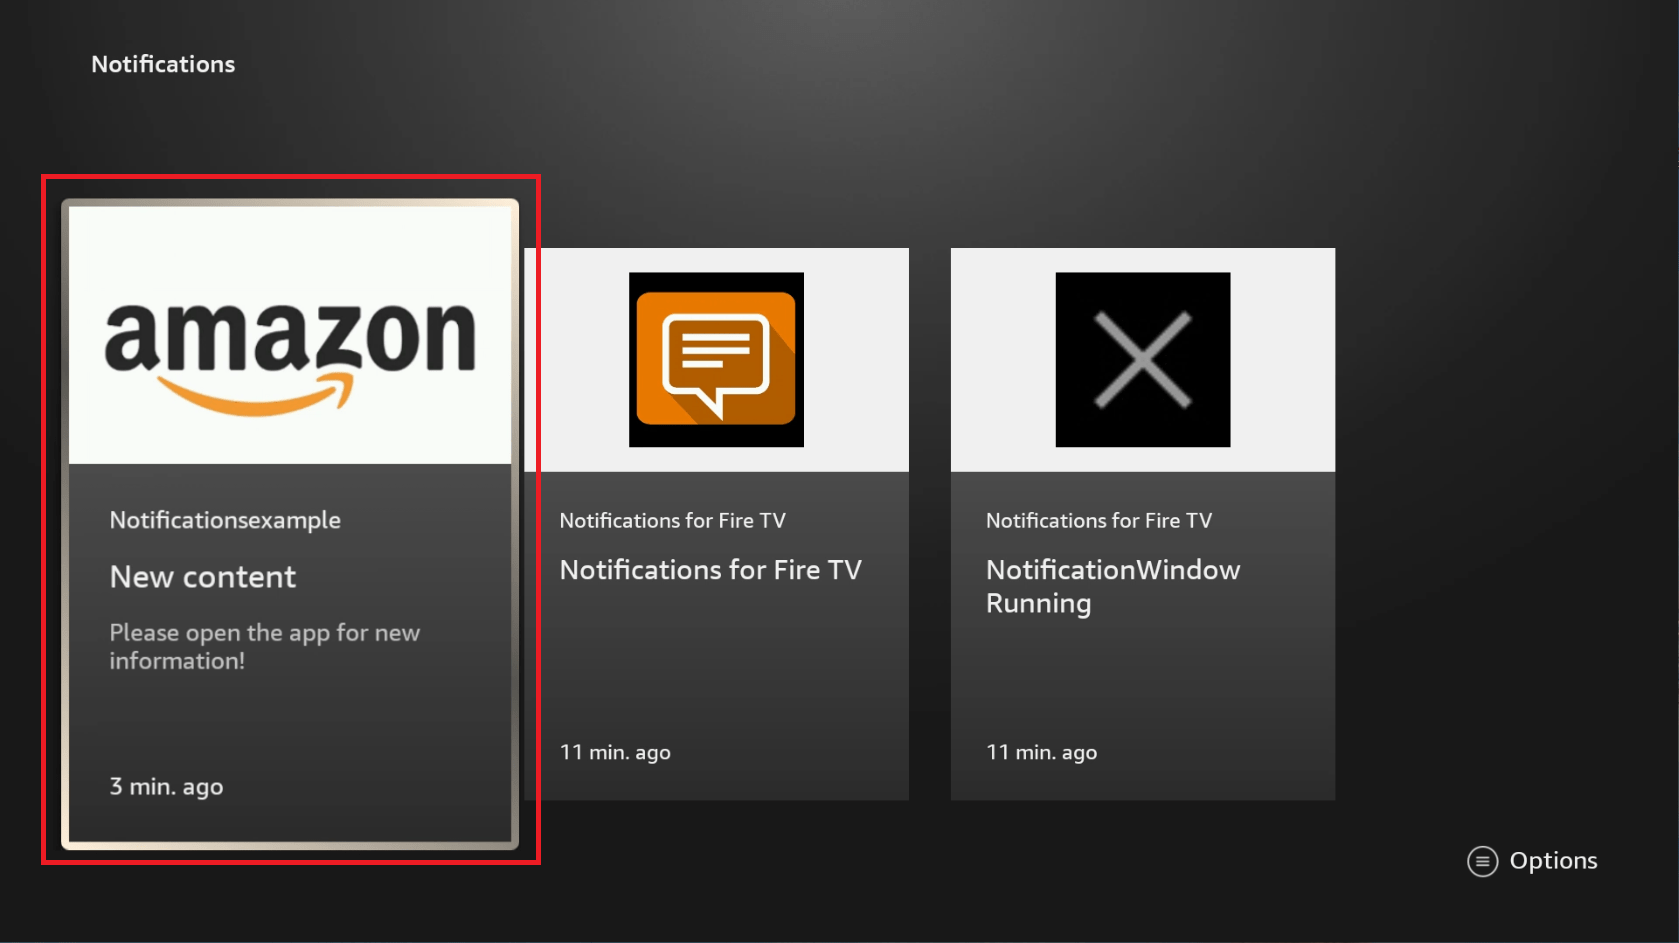Select the Notificationsexample app label
Image resolution: width=1679 pixels, height=943 pixels.
pos(225,520)
